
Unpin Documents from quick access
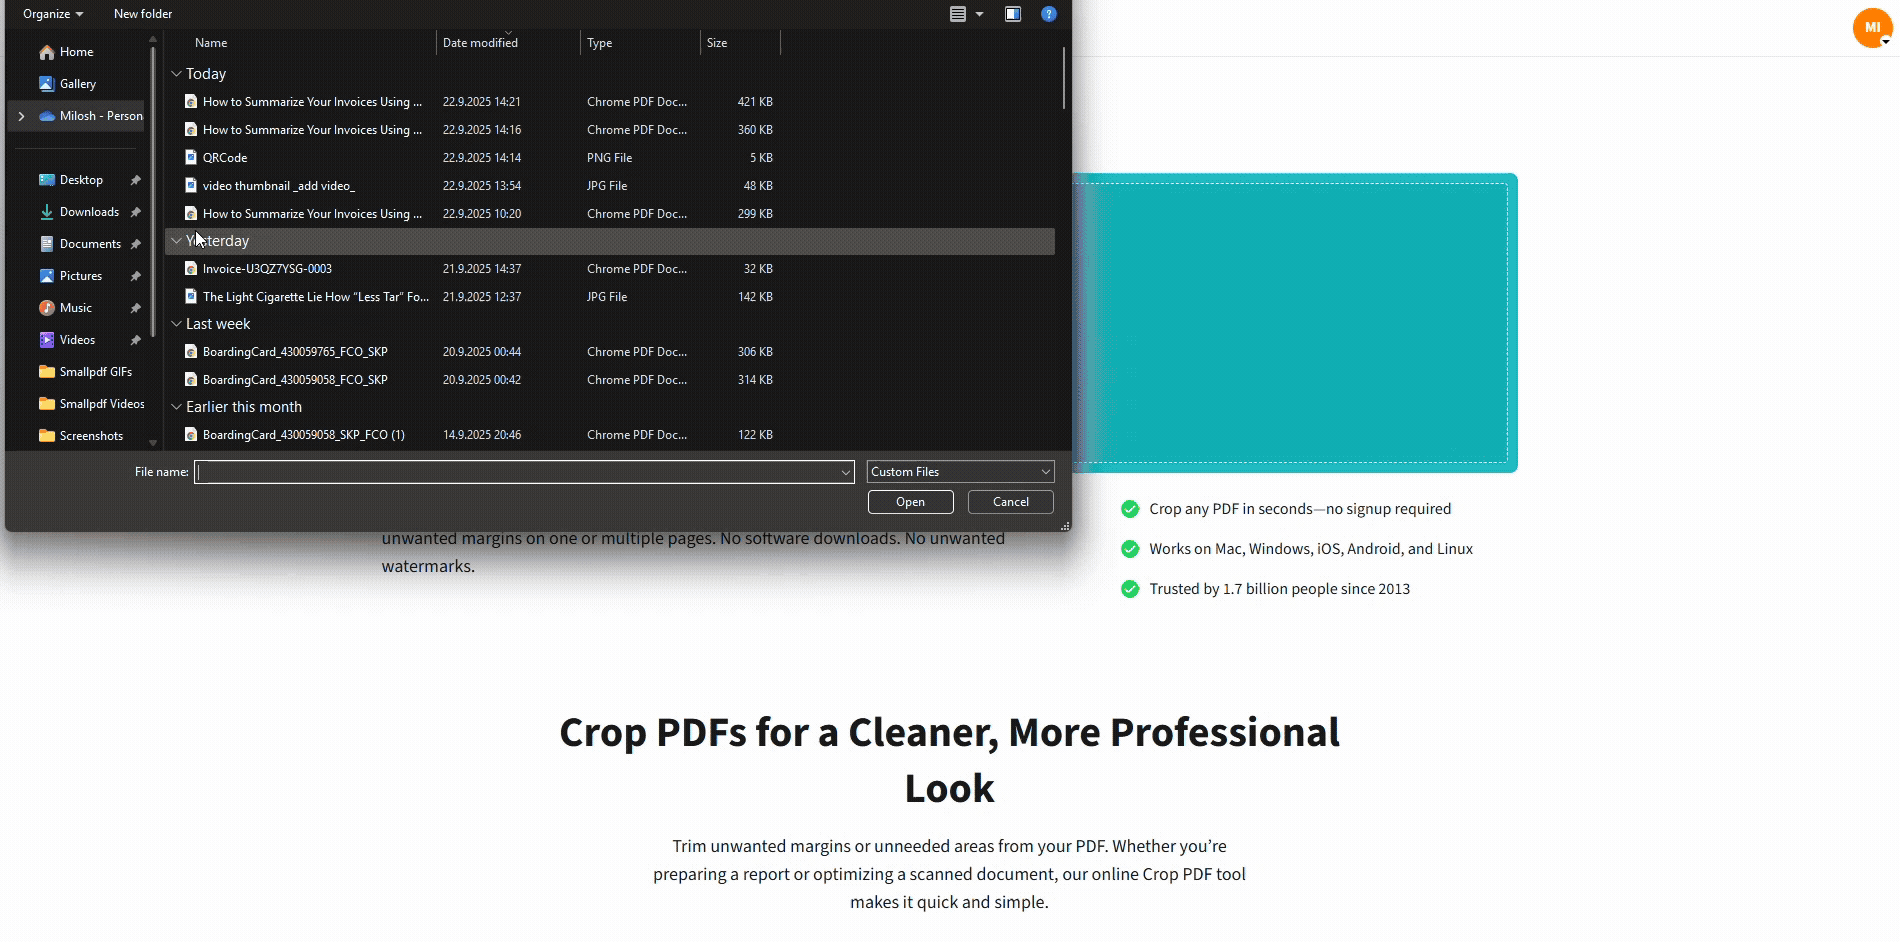135,243
